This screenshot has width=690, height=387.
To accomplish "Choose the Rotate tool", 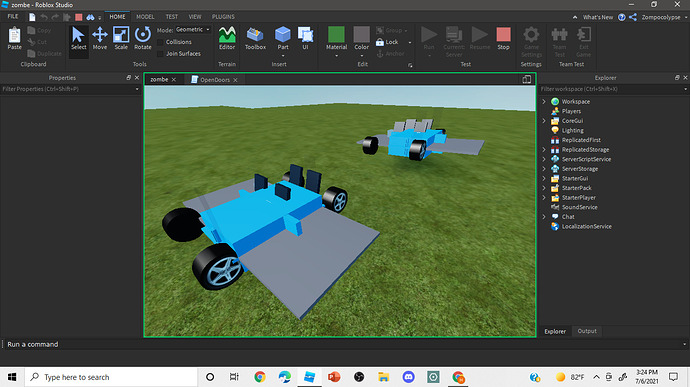I will pos(143,38).
